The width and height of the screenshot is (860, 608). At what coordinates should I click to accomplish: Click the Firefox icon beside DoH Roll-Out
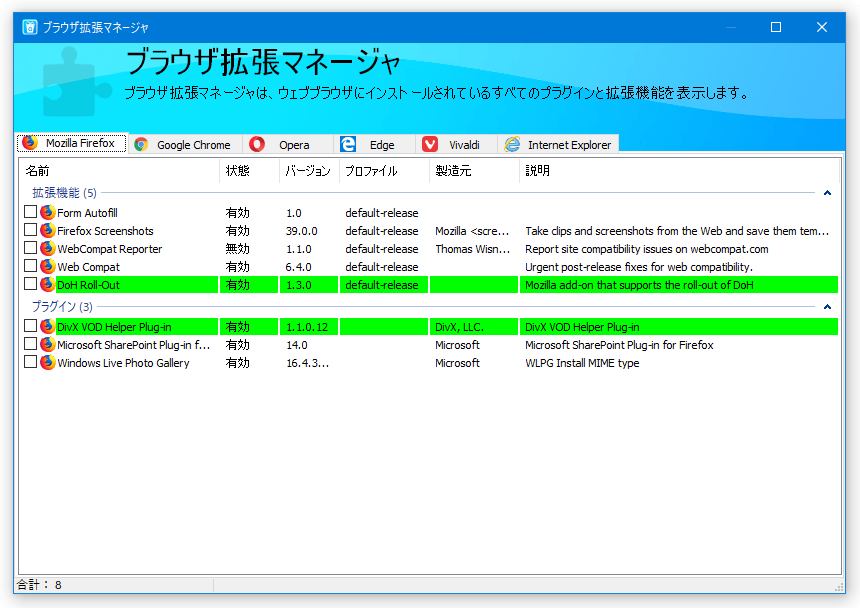point(48,285)
